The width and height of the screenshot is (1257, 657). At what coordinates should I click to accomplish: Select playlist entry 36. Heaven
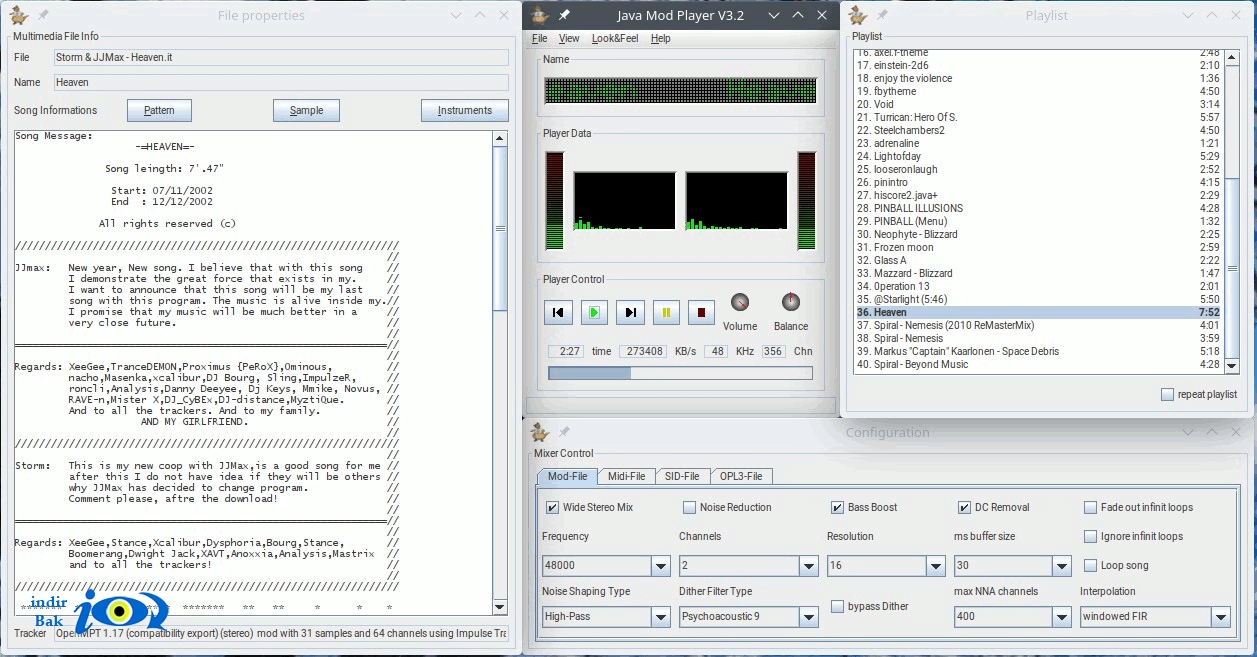point(1039,312)
